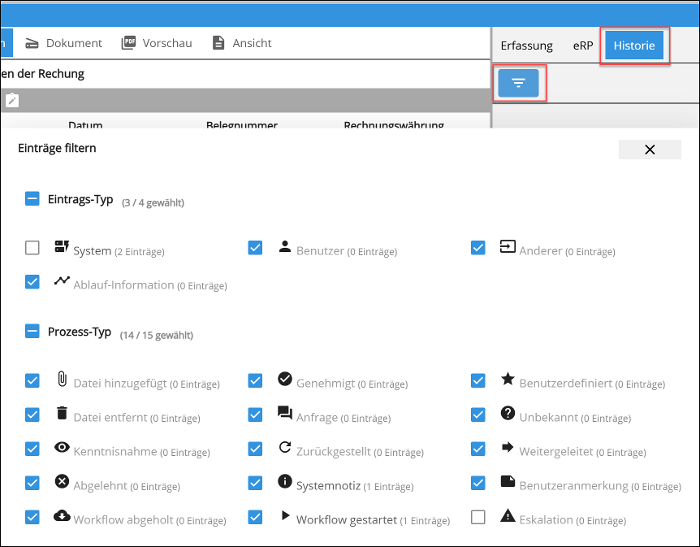Click the Ablauf-Information timeline icon
The width and height of the screenshot is (700, 547).
[62, 280]
